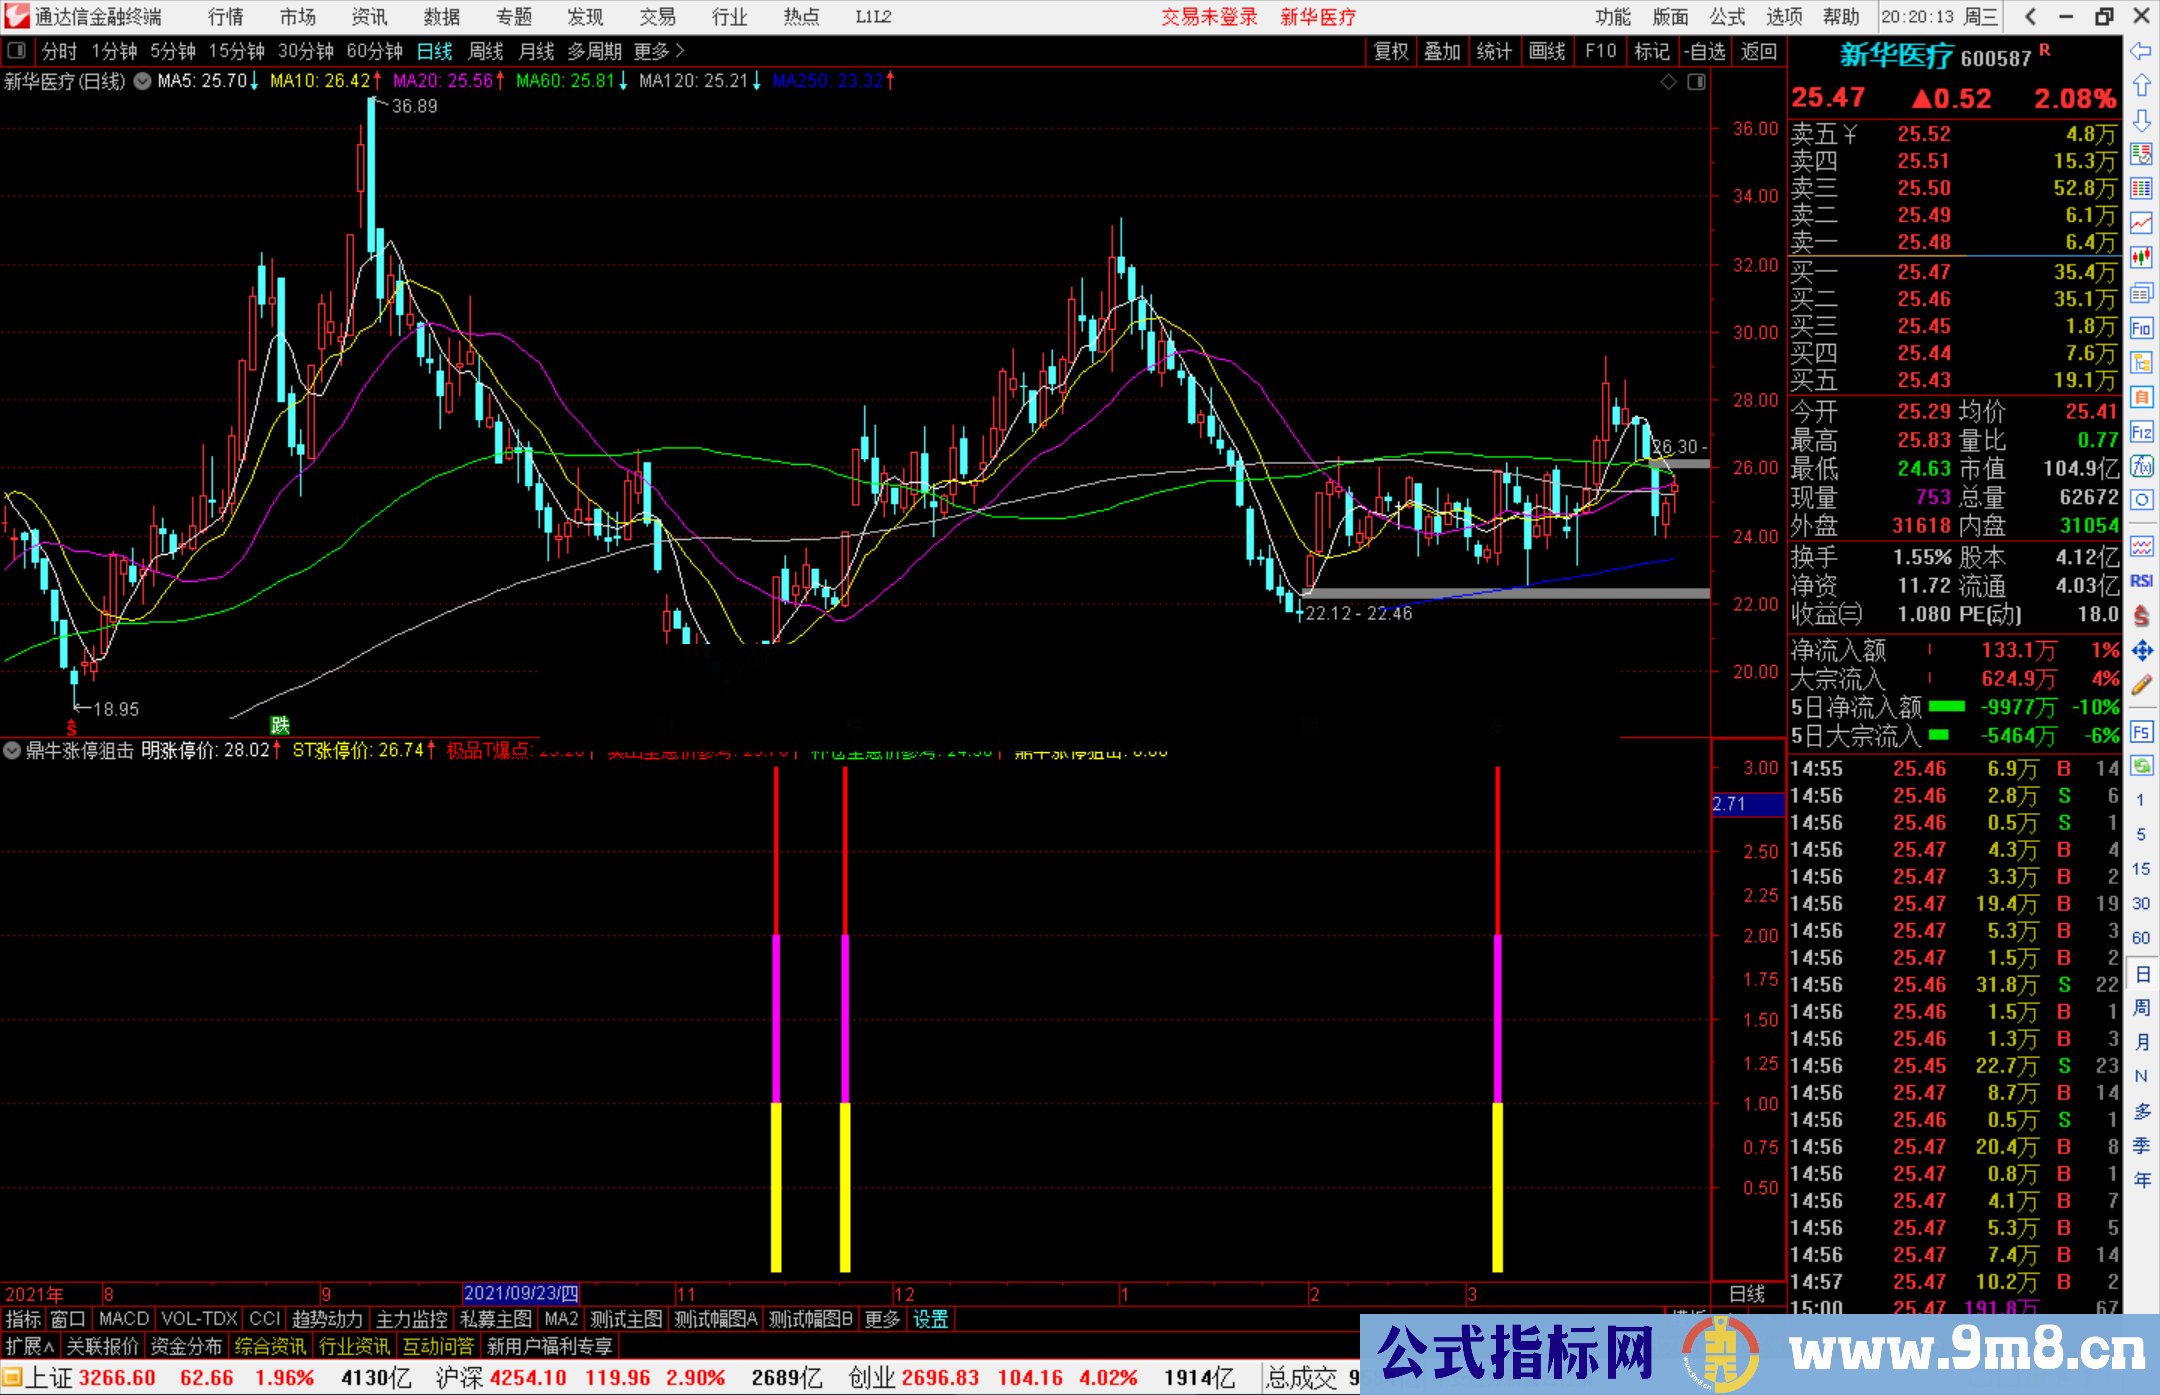This screenshot has height=1395, width=2160.
Task: Open the 资讯 menu
Action: pyautogui.click(x=370, y=17)
